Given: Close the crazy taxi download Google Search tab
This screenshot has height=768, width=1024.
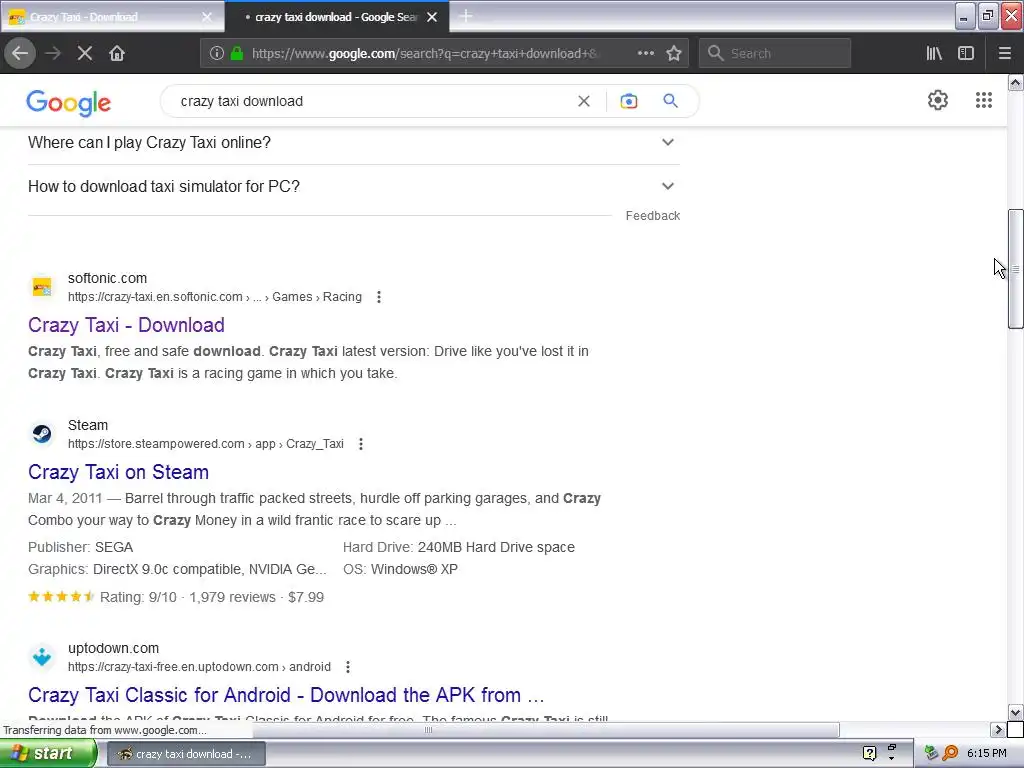Looking at the screenshot, I should (x=432, y=17).
